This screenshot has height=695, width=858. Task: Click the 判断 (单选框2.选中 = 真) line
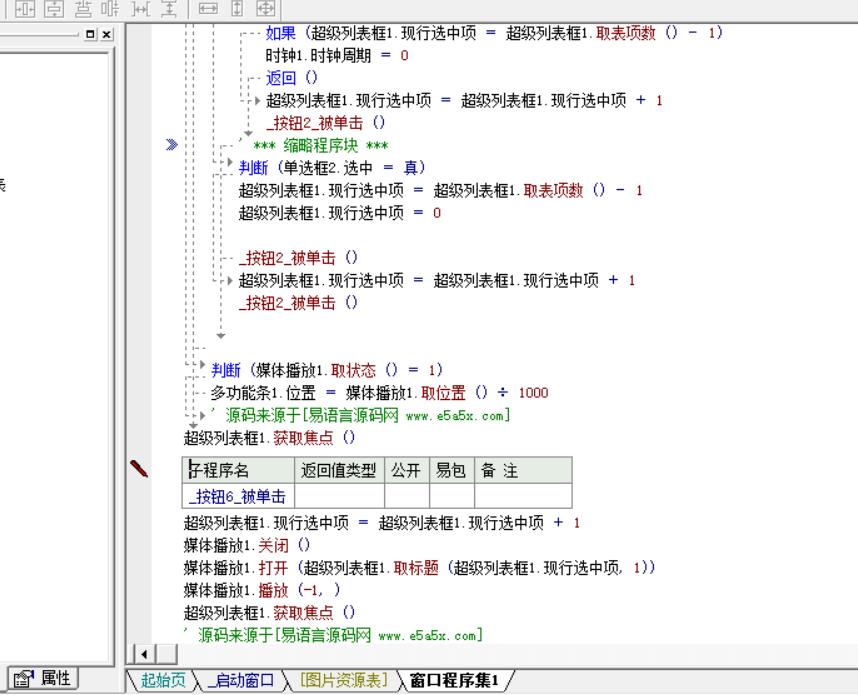click(332, 167)
